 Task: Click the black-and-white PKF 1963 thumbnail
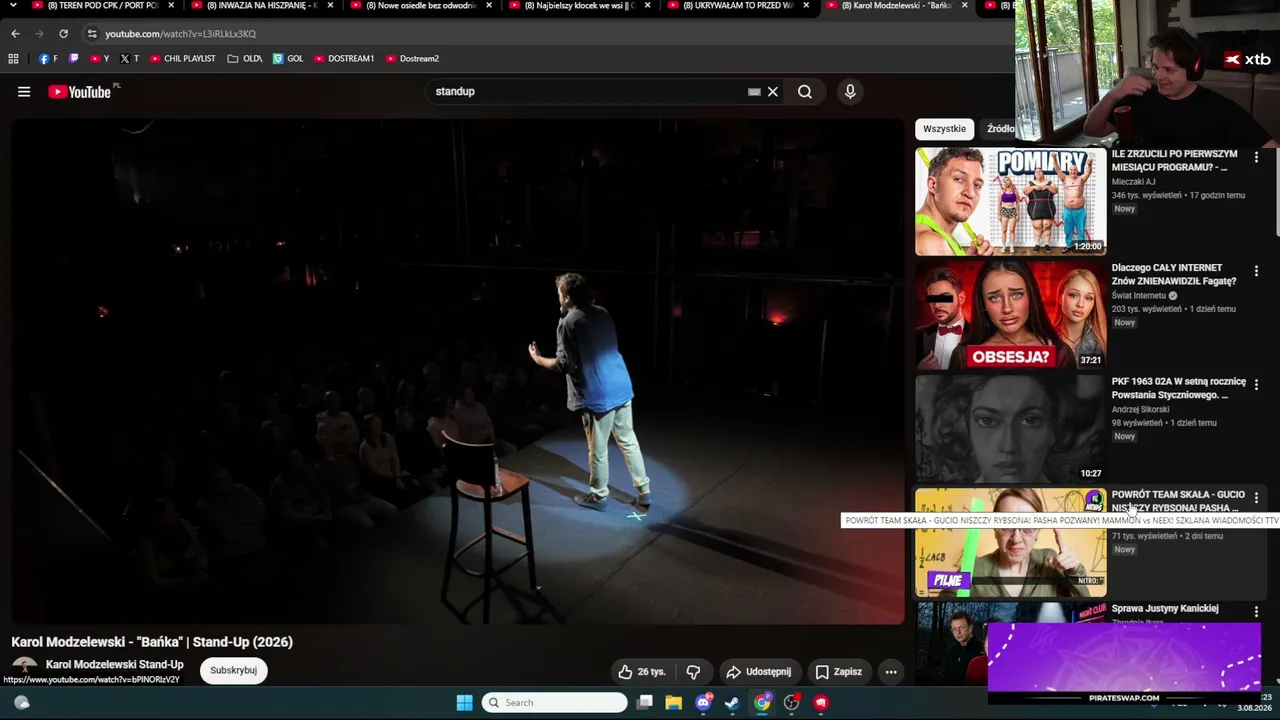coord(1011,429)
